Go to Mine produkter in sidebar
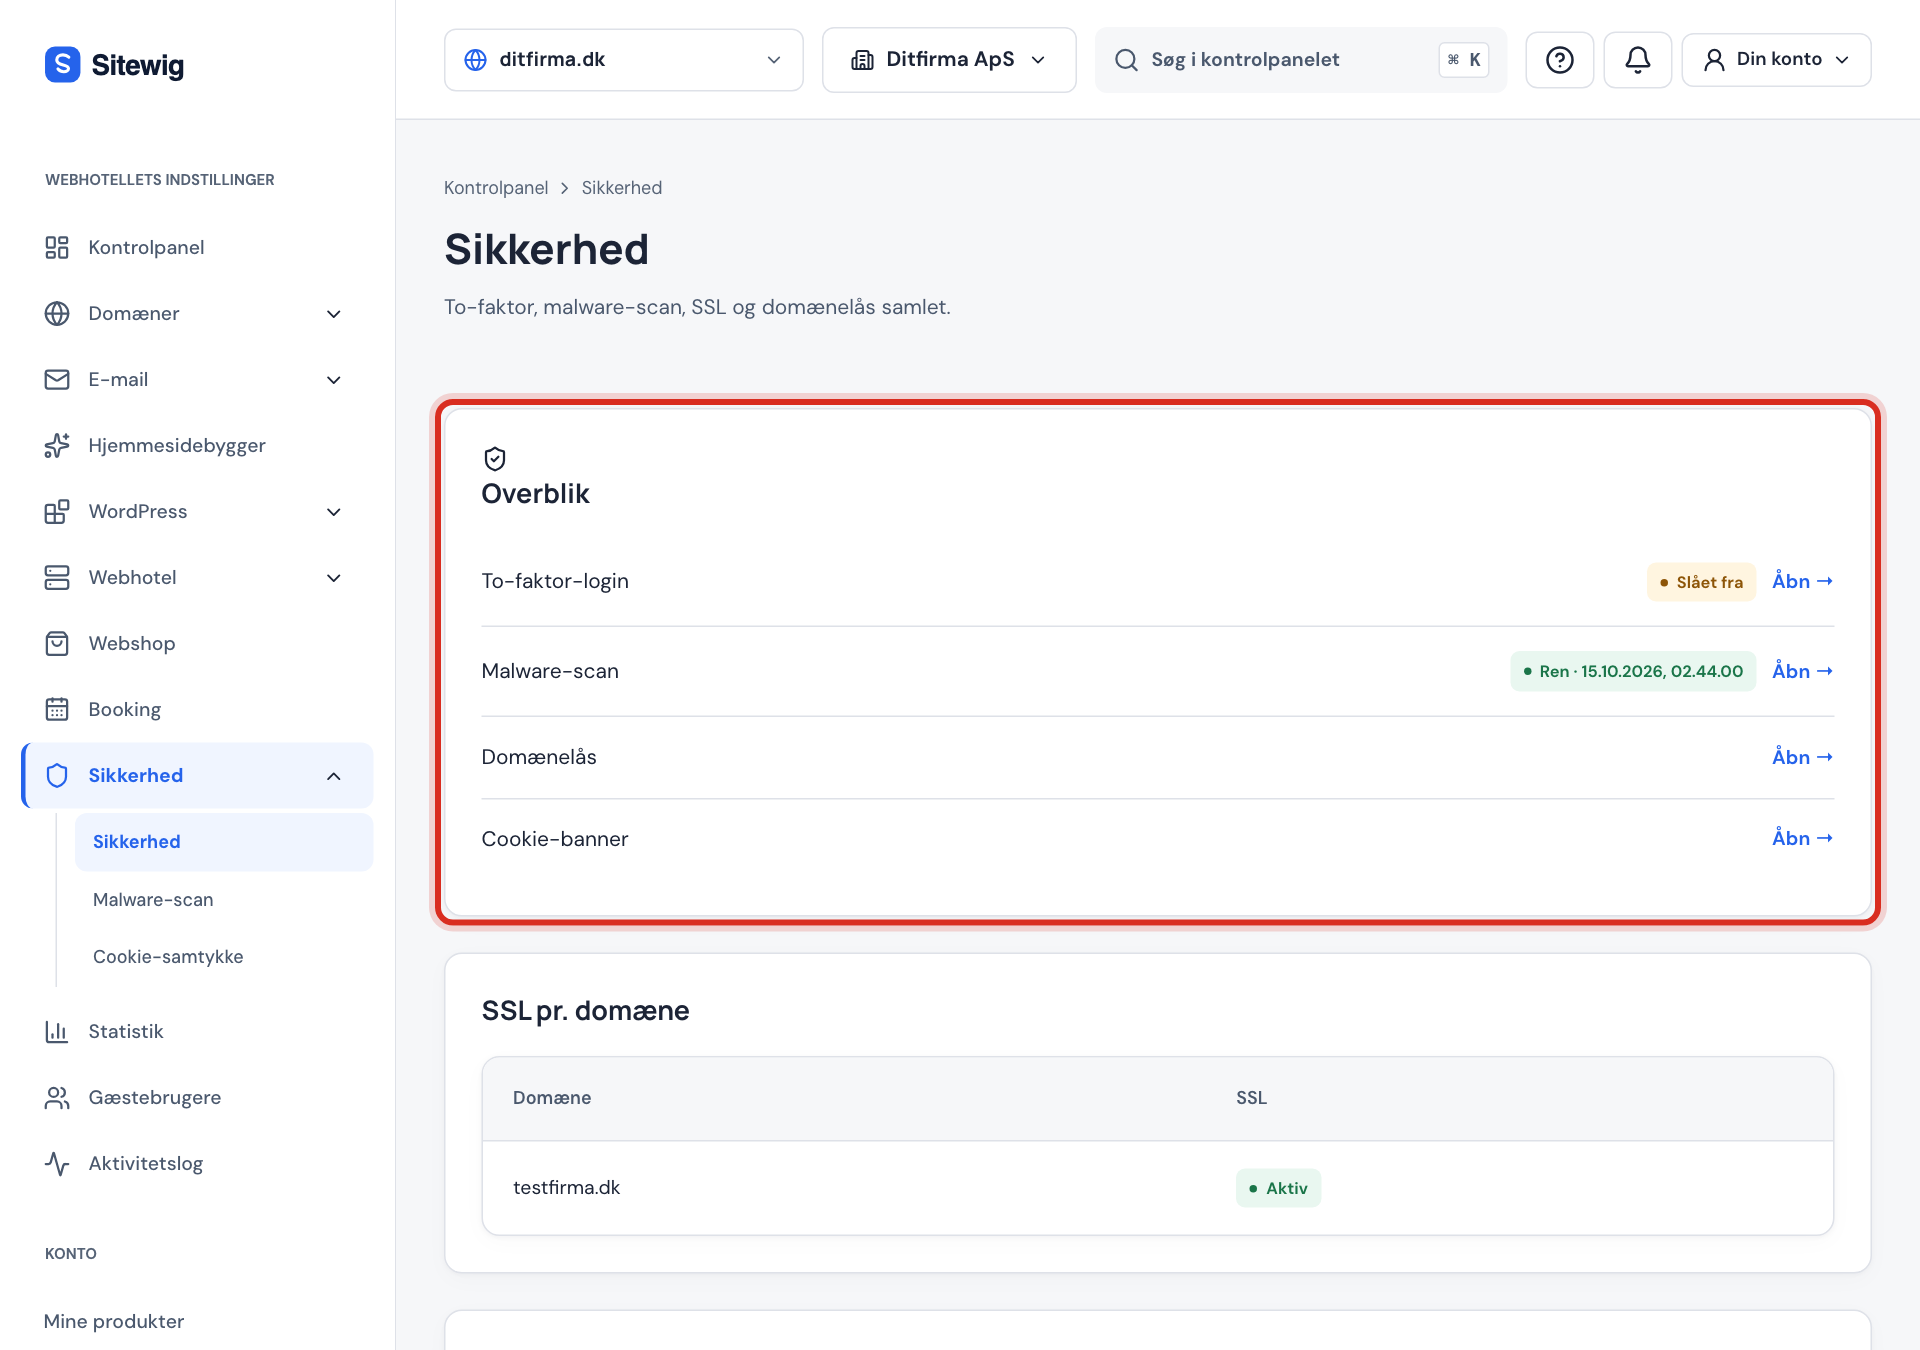1920x1350 pixels. tap(114, 1321)
